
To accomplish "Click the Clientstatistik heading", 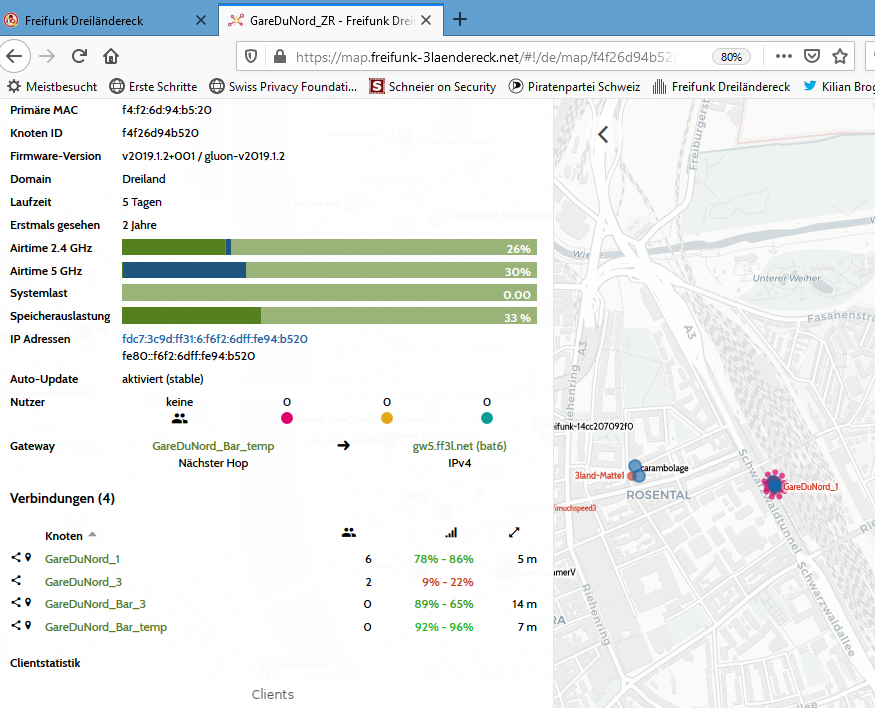I will click(x=45, y=663).
